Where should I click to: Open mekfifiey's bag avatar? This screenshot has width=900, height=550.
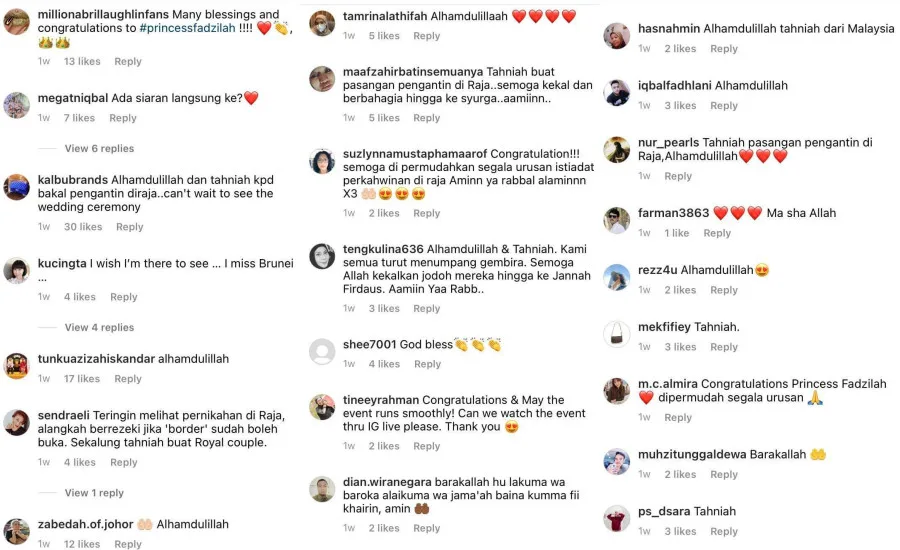(617, 334)
